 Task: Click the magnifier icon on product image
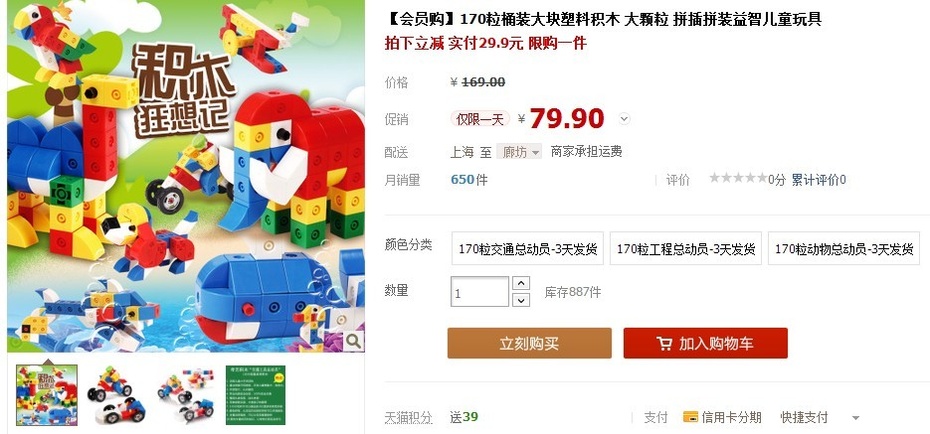click(x=353, y=341)
